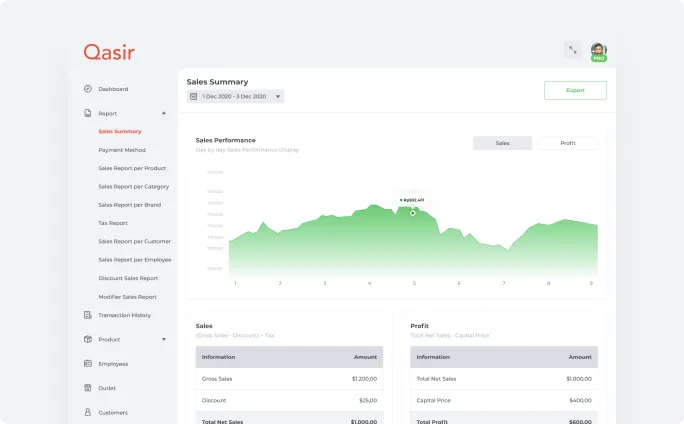Click the Employees icon in sidebar
This screenshot has width=684, height=424.
click(x=88, y=364)
